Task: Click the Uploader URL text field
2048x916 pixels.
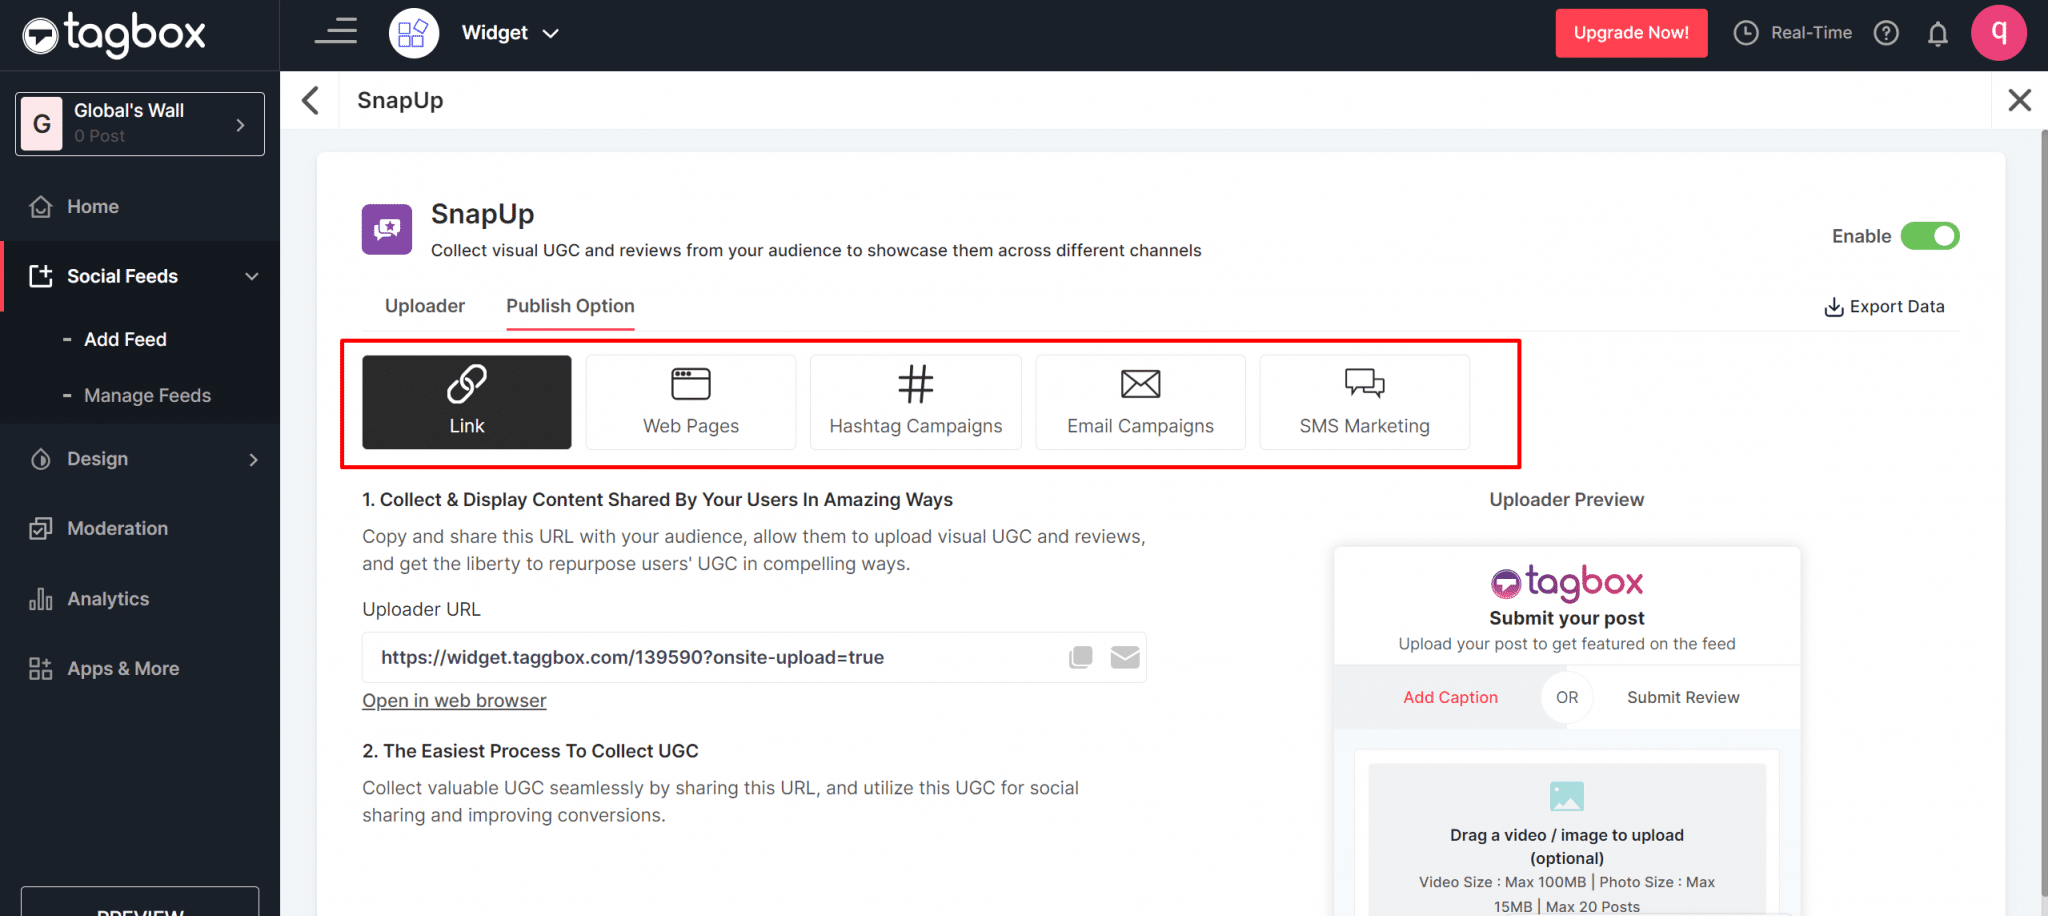Action: click(710, 657)
